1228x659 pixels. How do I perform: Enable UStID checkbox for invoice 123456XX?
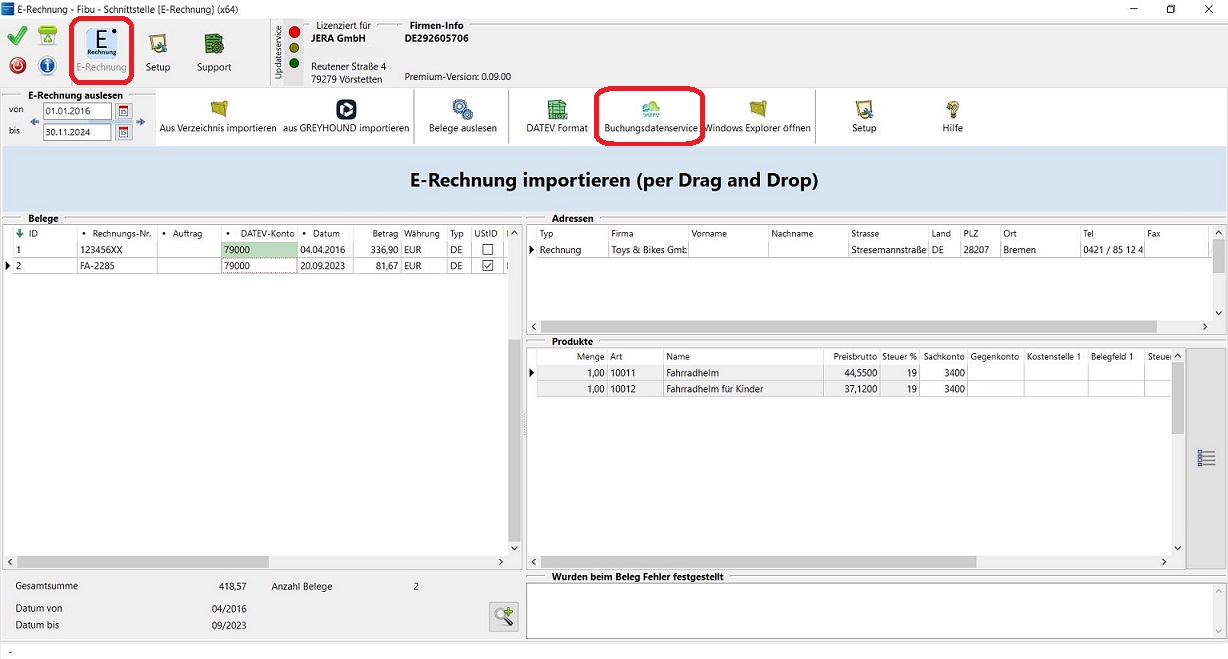tap(488, 250)
